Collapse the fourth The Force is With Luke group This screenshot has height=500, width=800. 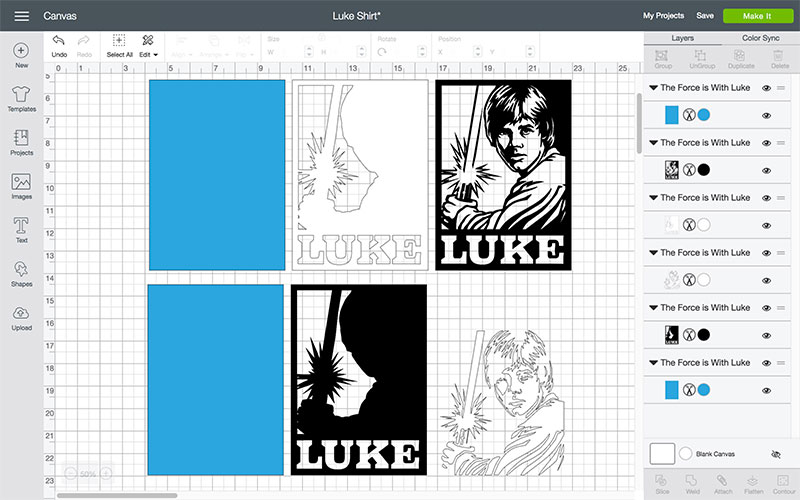click(653, 253)
